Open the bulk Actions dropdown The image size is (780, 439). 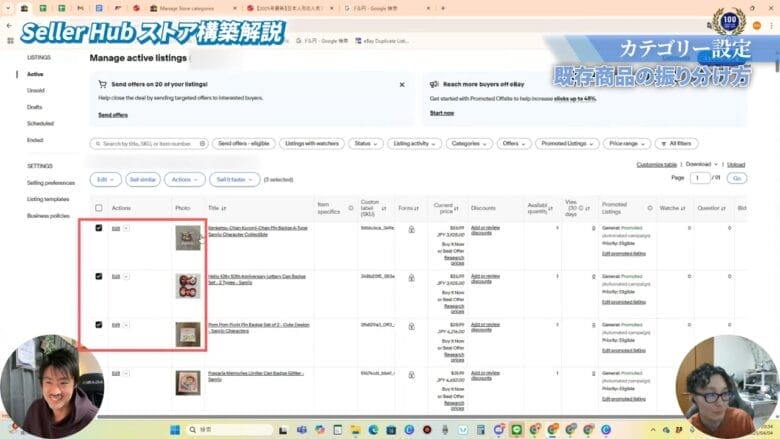coord(185,179)
